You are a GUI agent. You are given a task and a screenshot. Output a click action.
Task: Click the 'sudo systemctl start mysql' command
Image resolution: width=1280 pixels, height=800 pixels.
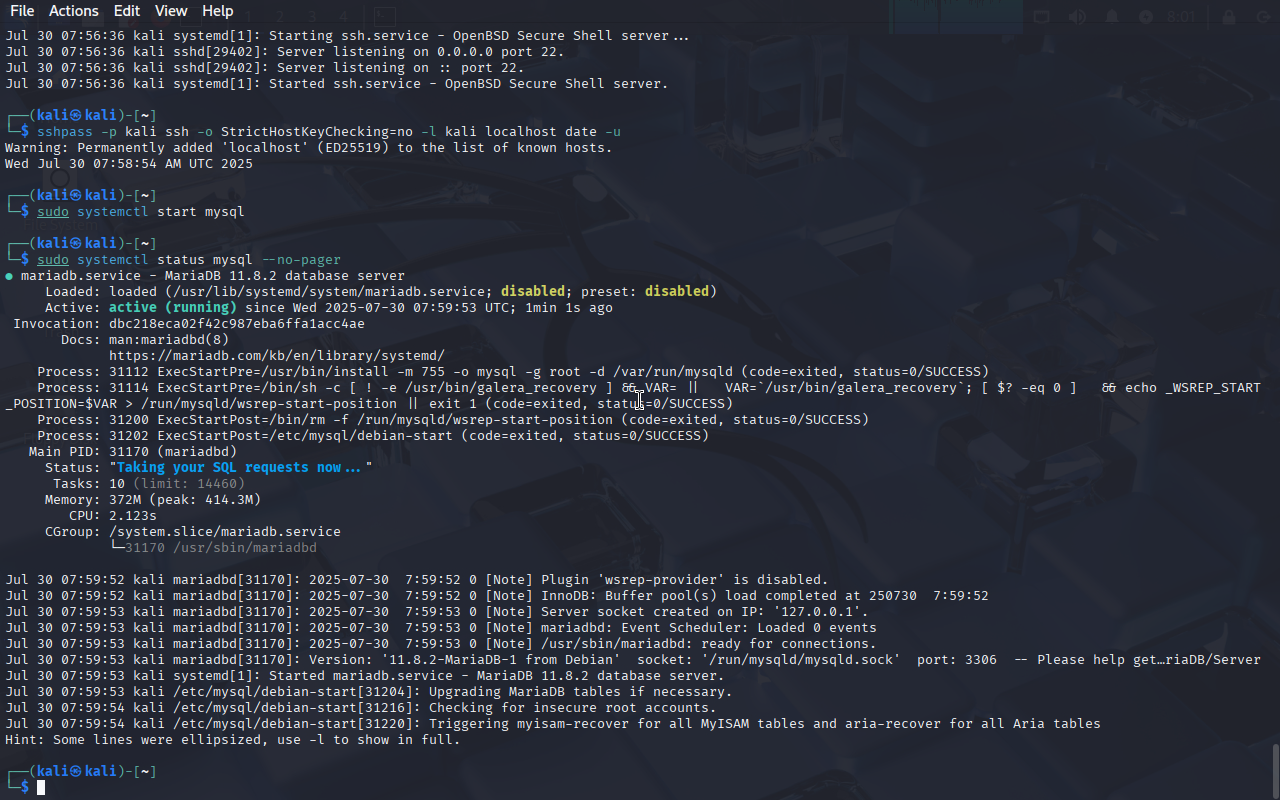point(141,212)
